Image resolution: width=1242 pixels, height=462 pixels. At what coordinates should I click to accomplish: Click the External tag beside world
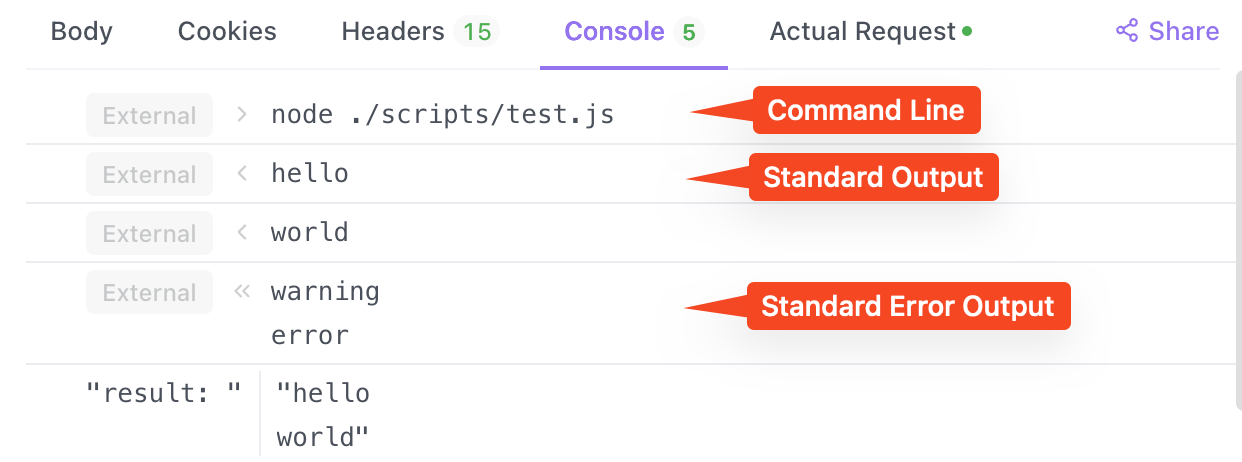[x=149, y=233]
